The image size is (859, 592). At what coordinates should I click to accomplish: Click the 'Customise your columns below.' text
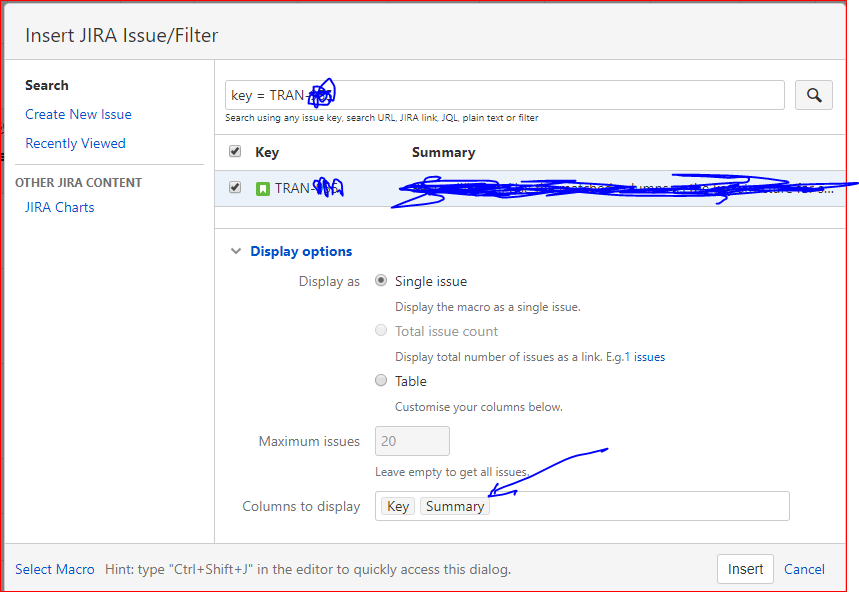tap(478, 407)
